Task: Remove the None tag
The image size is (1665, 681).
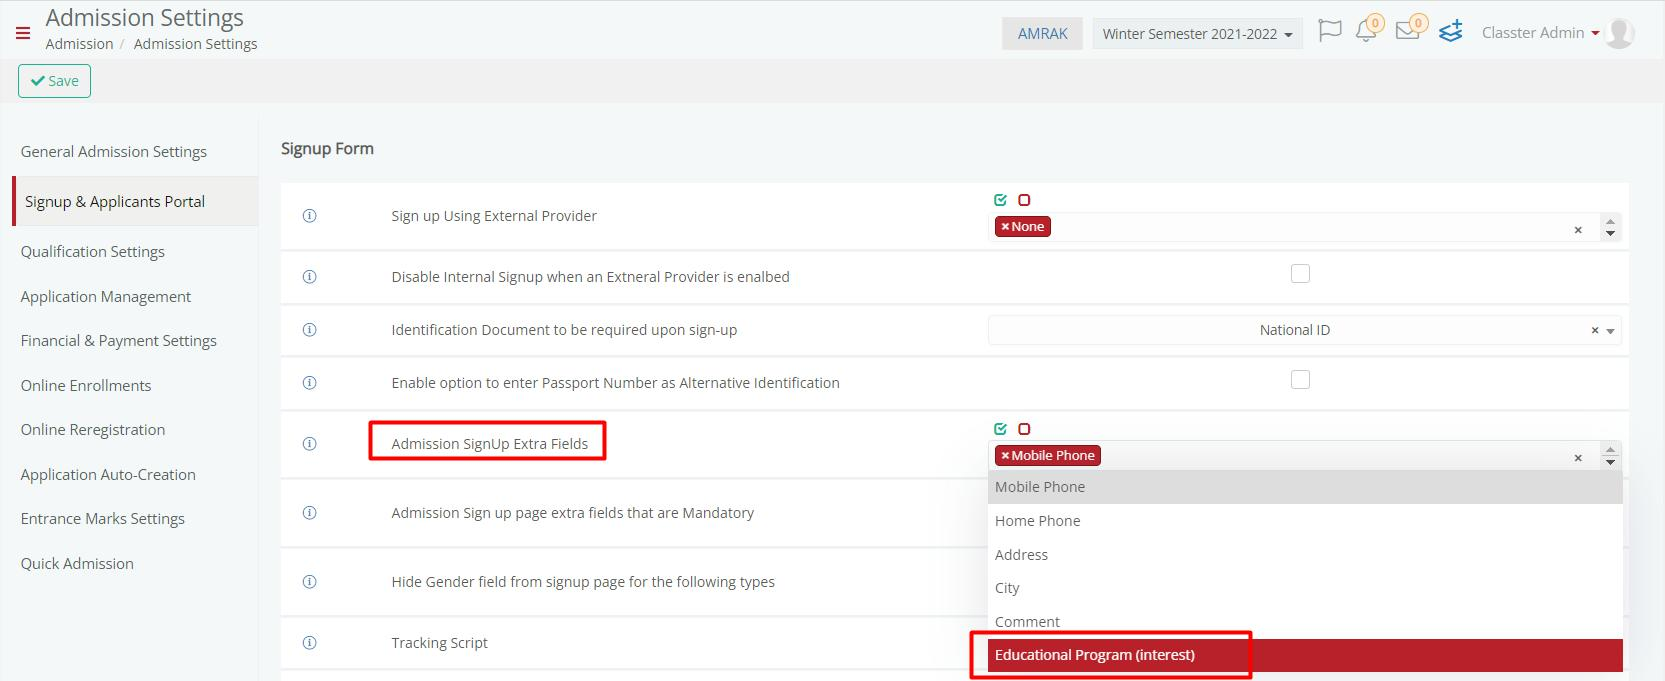Action: pos(1005,227)
